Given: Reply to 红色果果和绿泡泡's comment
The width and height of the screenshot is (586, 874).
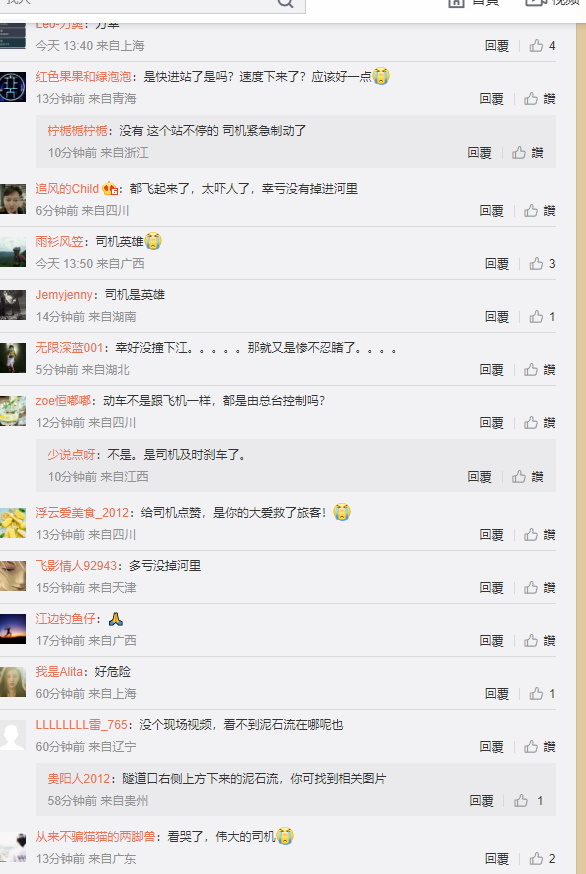Looking at the screenshot, I should point(491,99).
